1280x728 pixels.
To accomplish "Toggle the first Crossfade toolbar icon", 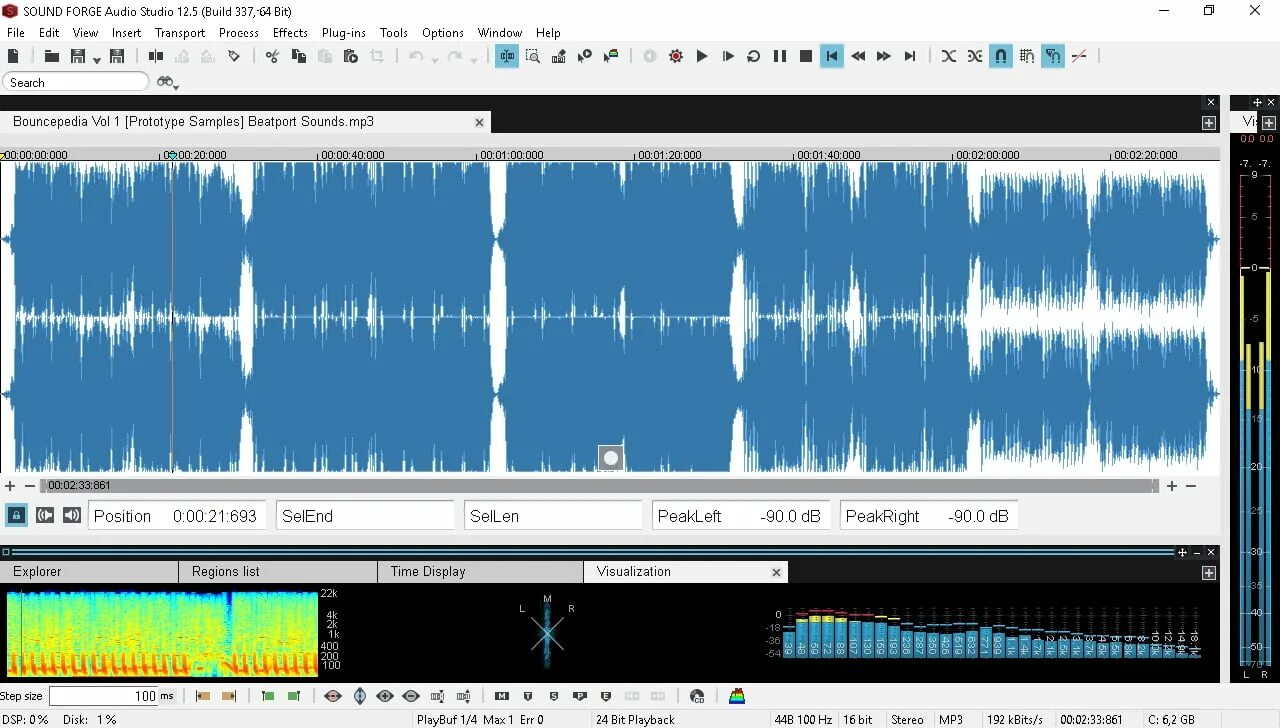I will (949, 57).
